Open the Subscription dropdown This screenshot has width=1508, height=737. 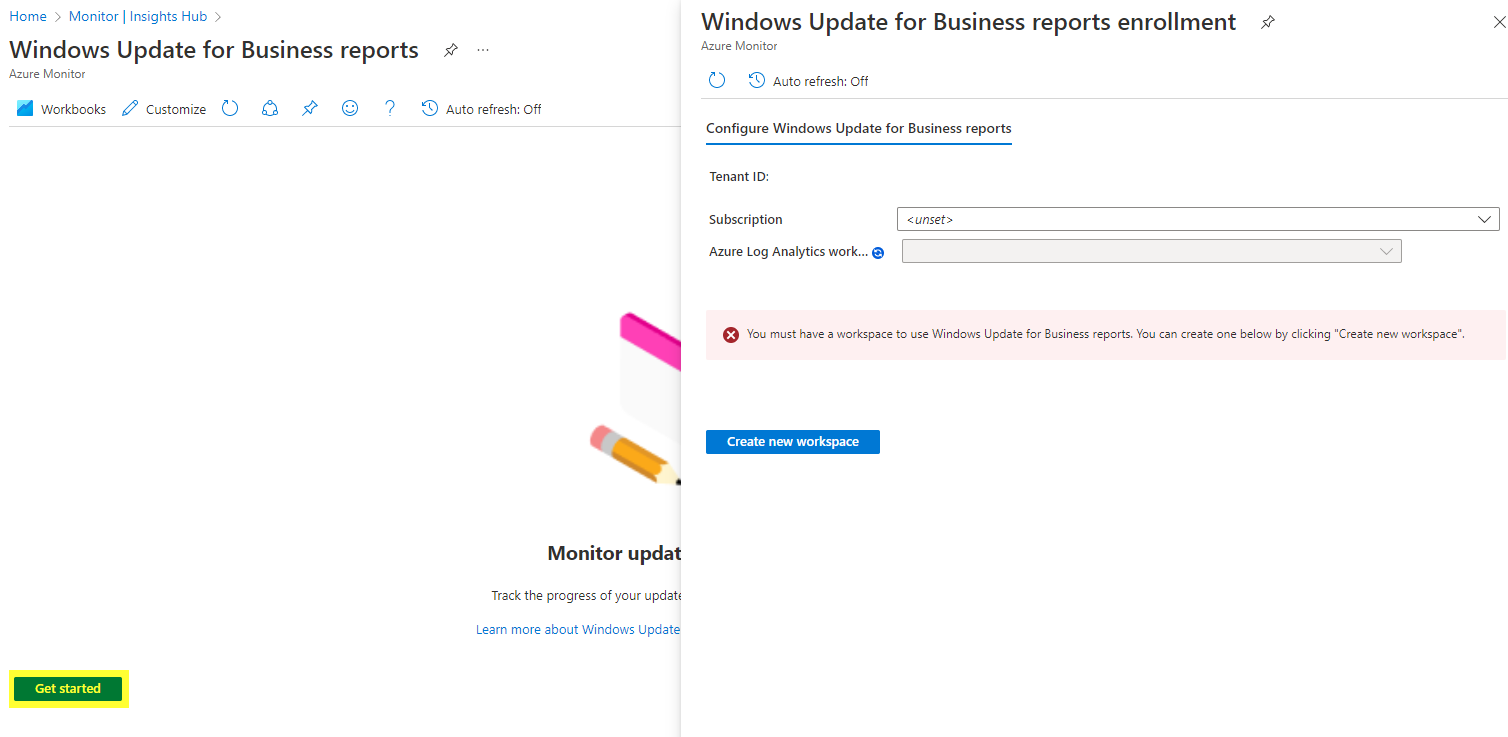(1198, 219)
